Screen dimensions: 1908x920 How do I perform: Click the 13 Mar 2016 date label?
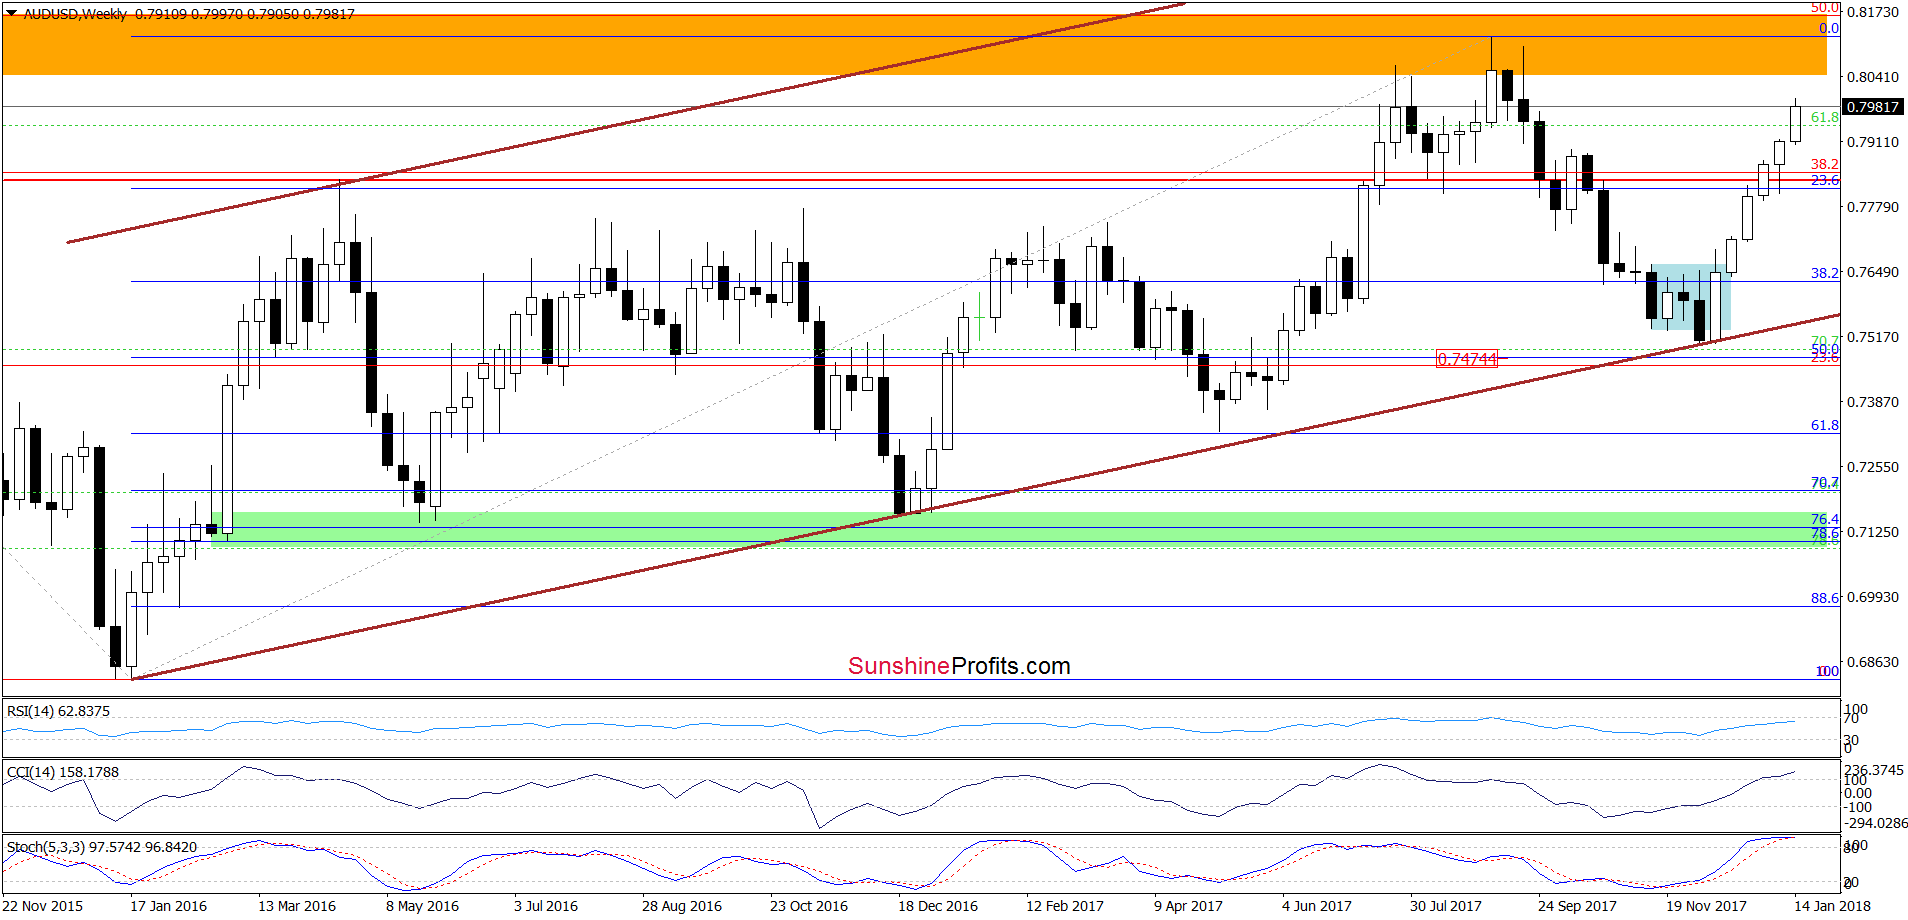(x=297, y=906)
